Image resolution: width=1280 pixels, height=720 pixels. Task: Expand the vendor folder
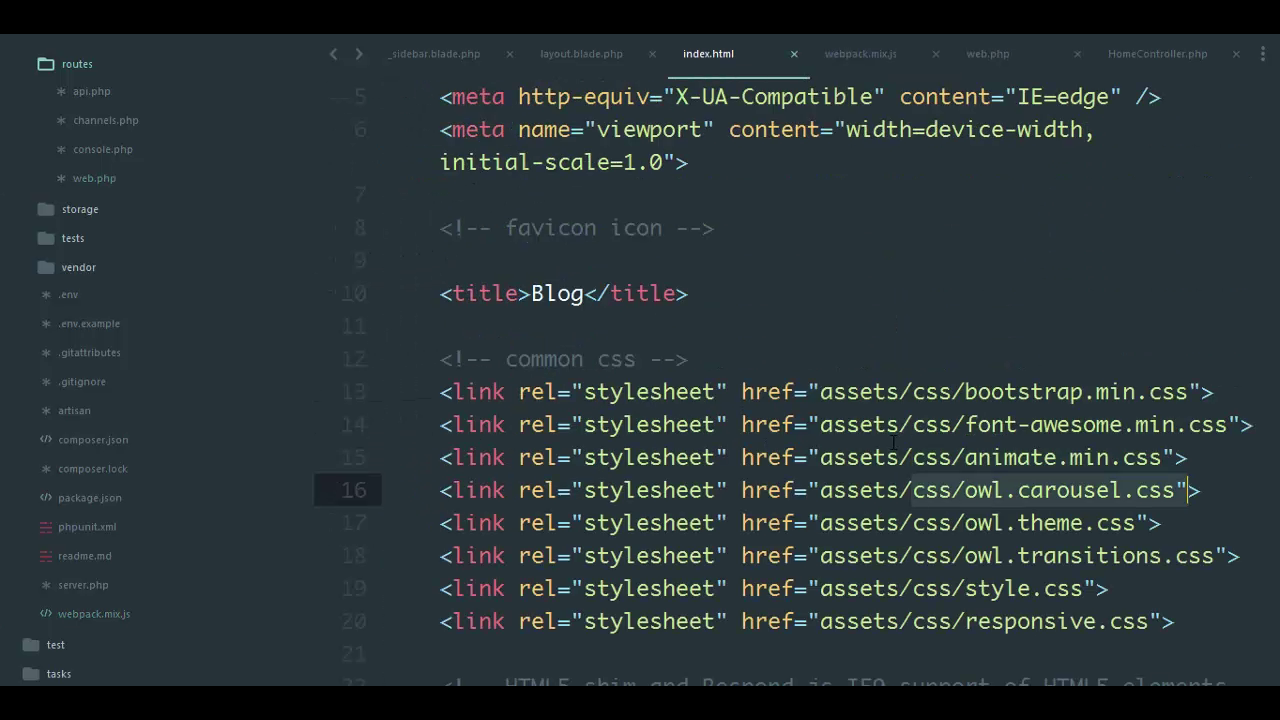point(78,267)
